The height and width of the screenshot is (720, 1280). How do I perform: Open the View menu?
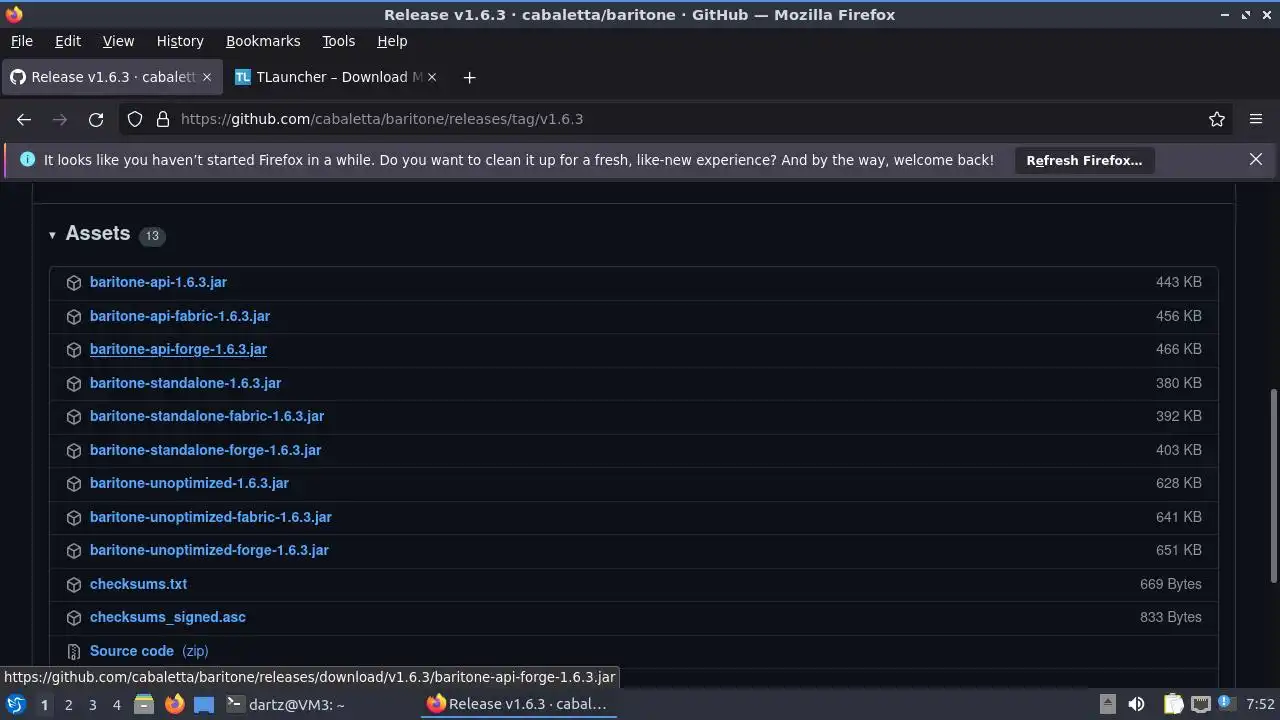(x=118, y=41)
